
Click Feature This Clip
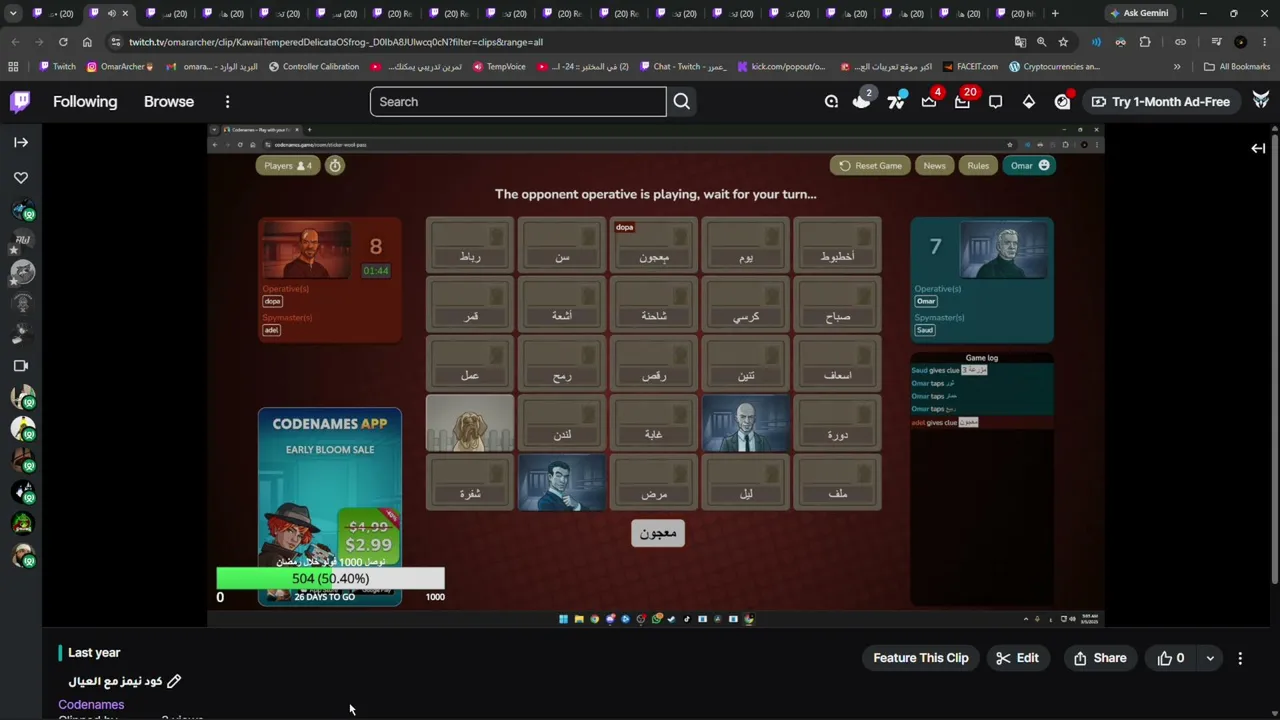(x=921, y=658)
